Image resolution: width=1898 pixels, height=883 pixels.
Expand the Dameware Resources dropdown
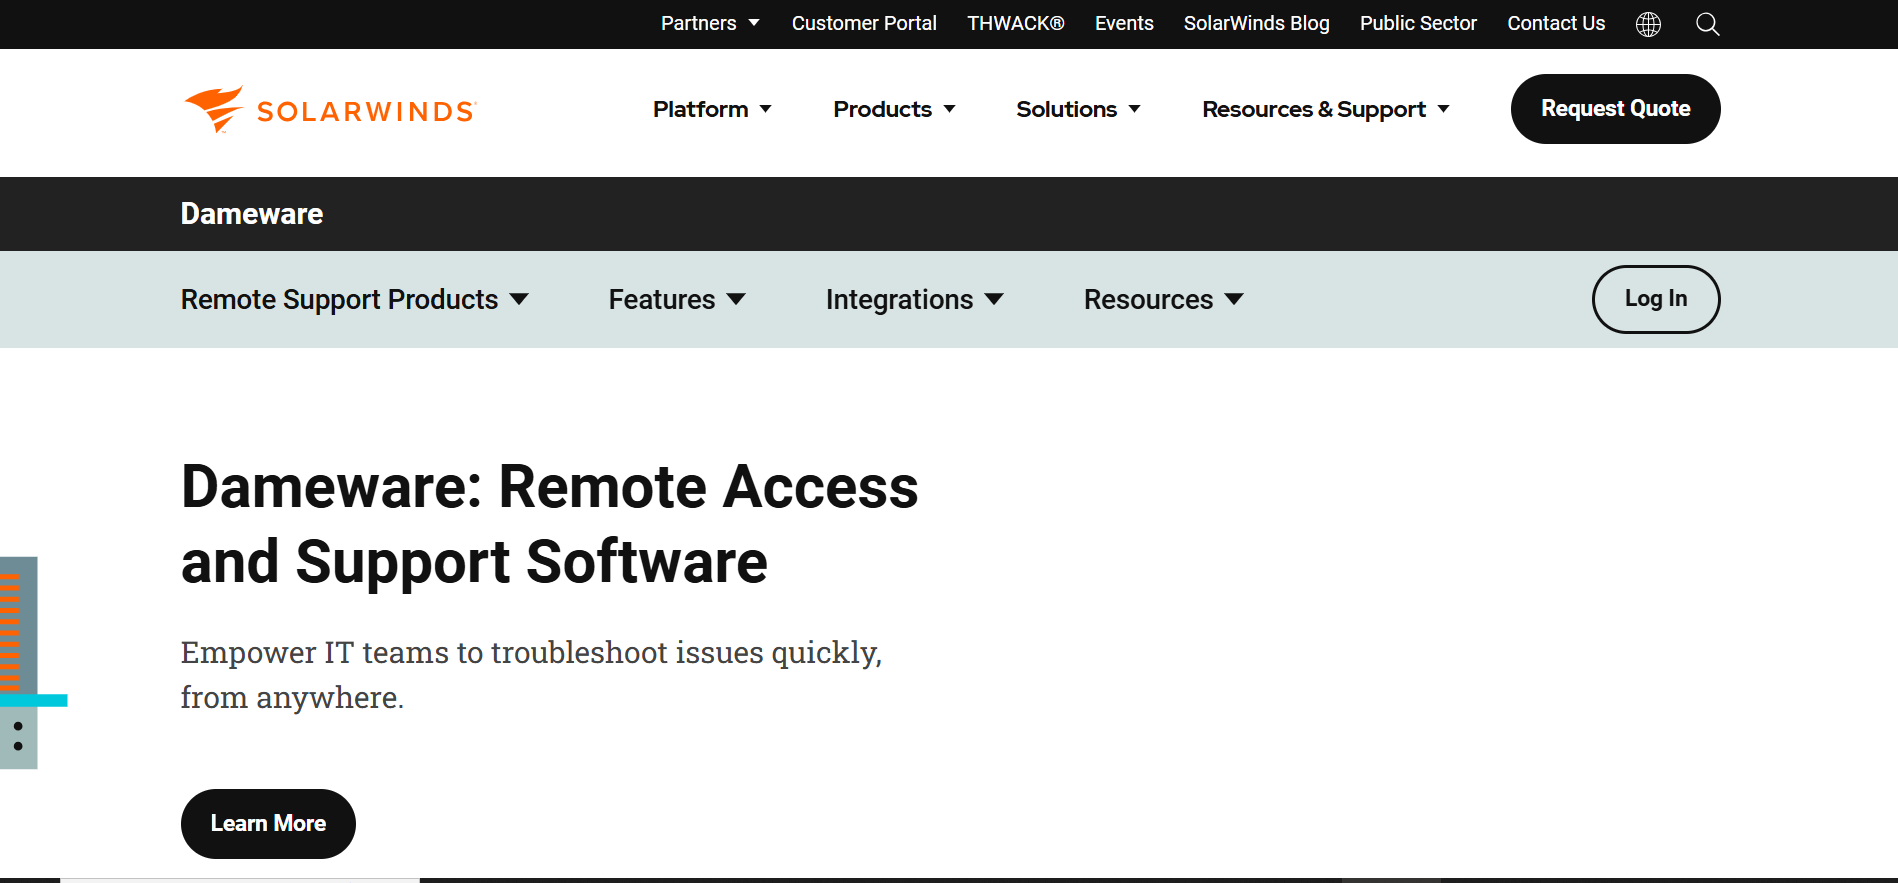(1164, 299)
